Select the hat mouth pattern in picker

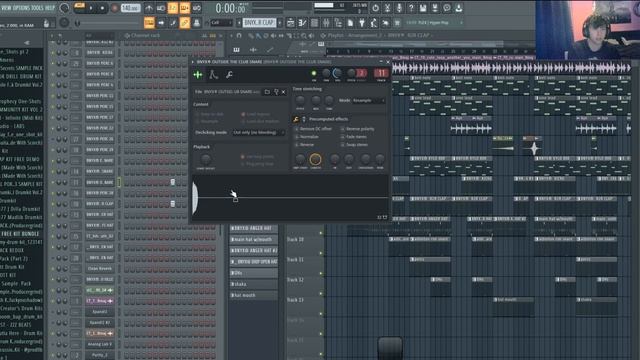(x=253, y=295)
